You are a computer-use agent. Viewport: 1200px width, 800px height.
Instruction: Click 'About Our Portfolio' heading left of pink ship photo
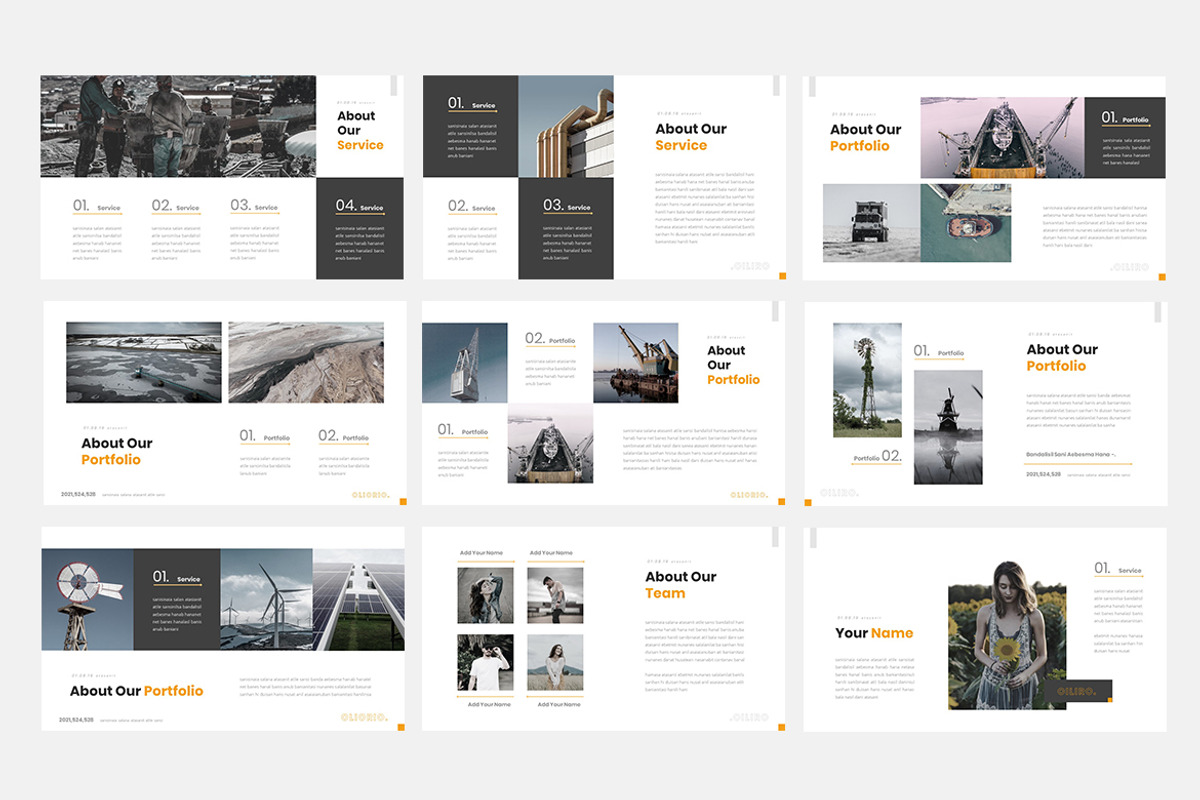pos(865,137)
